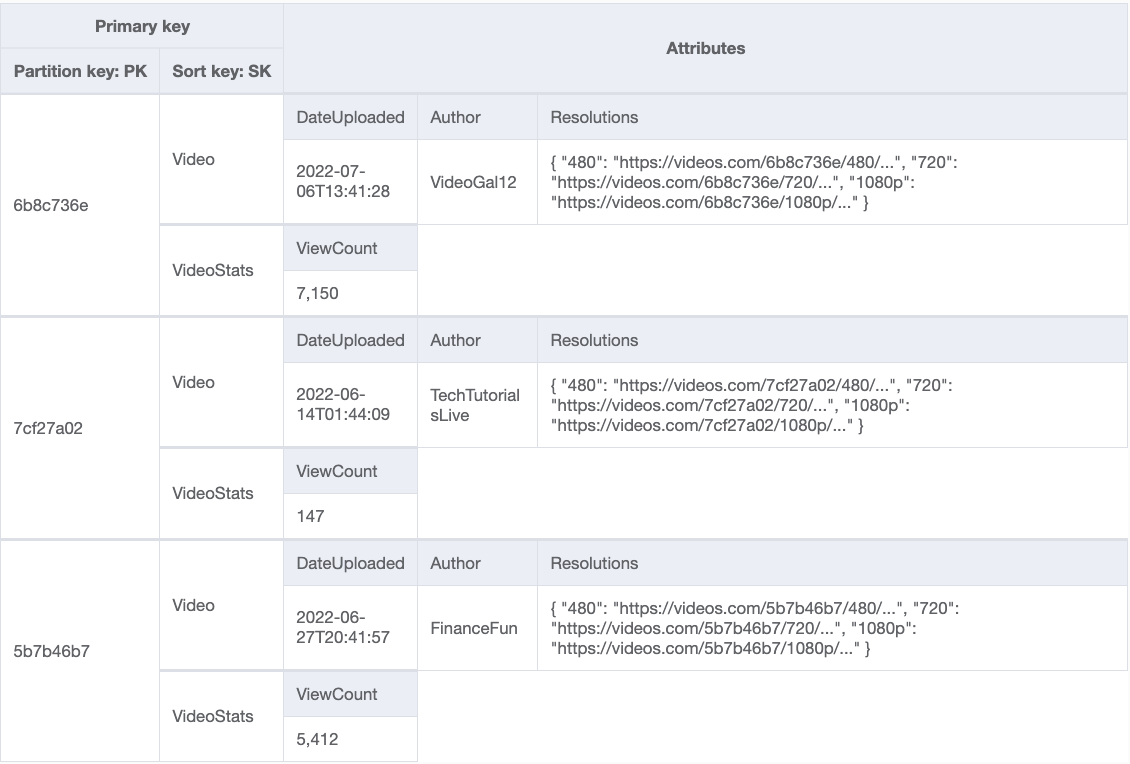Select the upload date 2022-07-06T13:41:28
This screenshot has width=1130, height=764.
click(x=343, y=182)
